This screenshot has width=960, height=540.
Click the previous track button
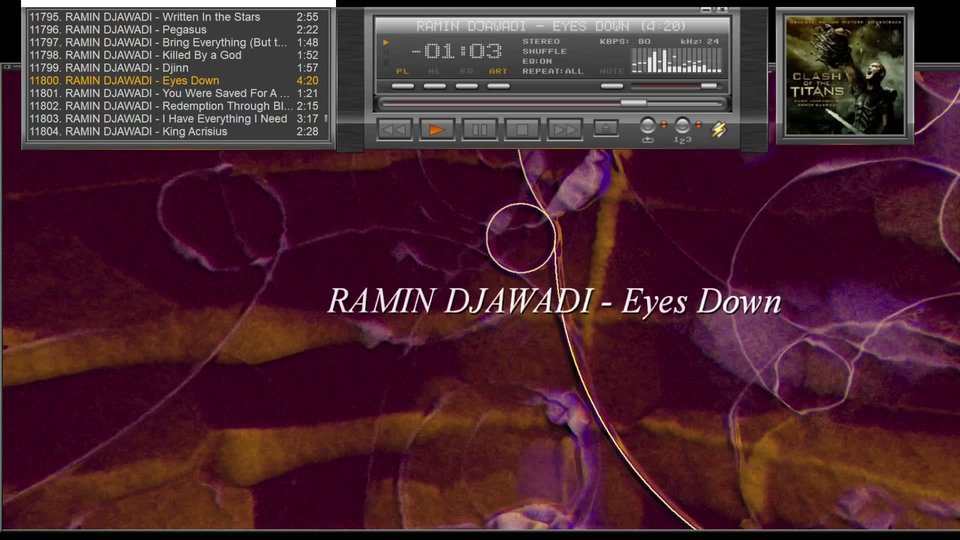coord(394,129)
